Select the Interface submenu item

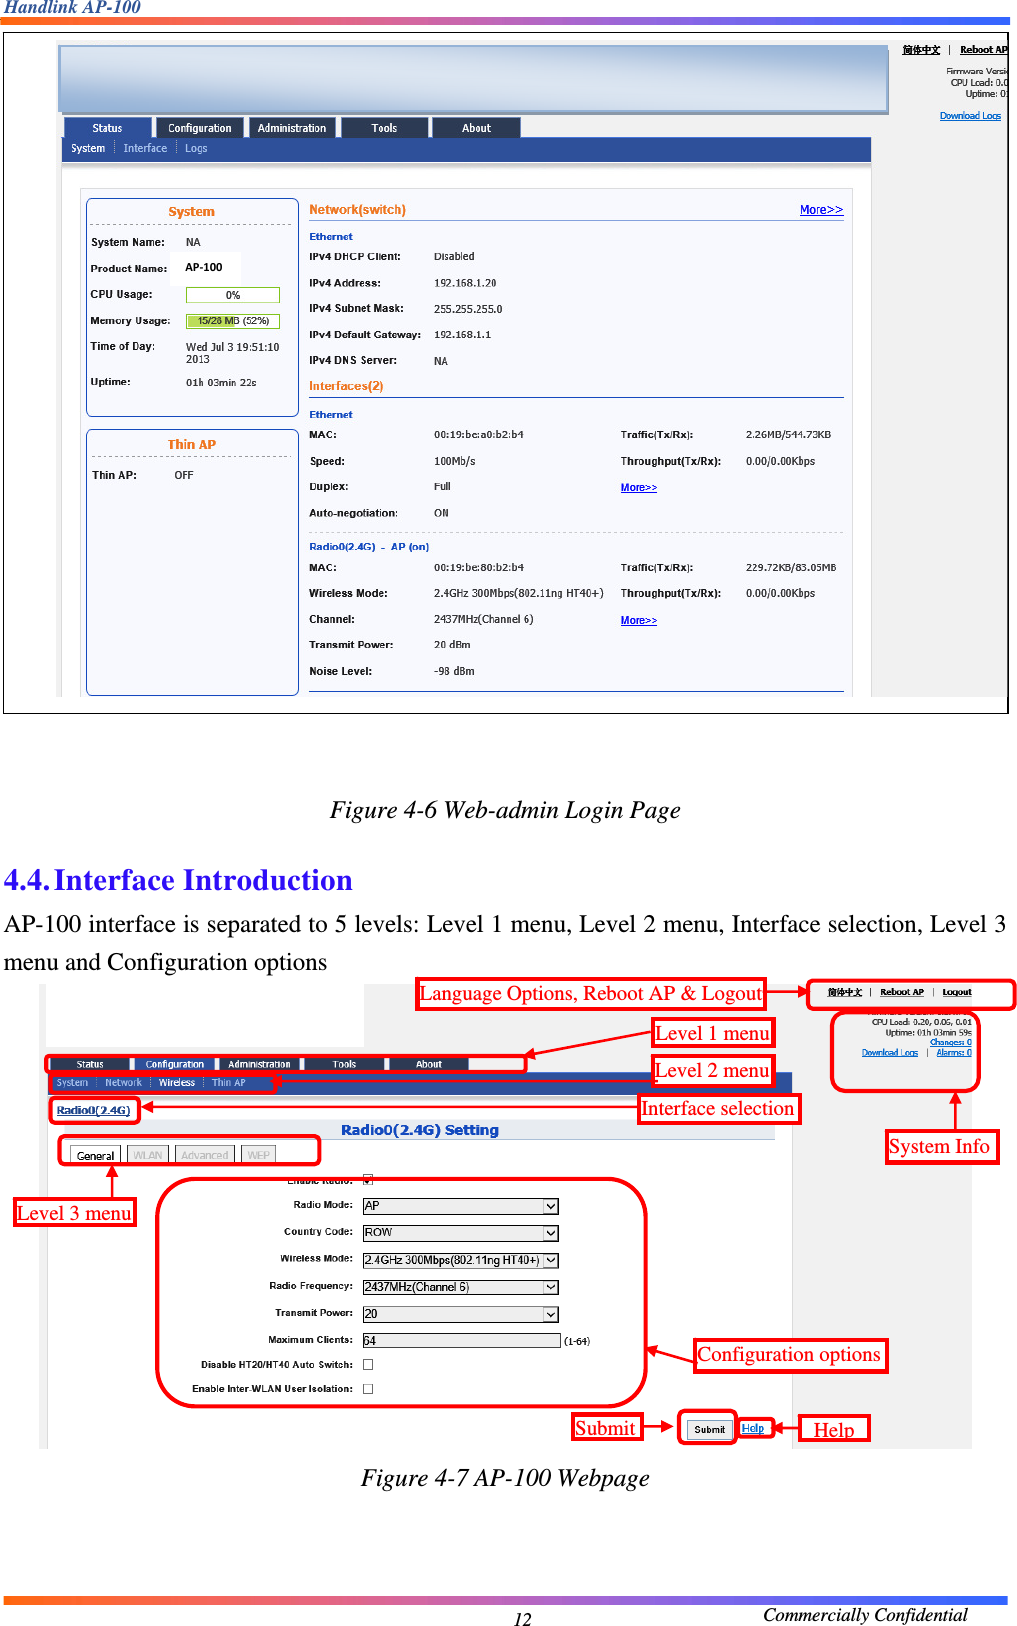[145, 148]
